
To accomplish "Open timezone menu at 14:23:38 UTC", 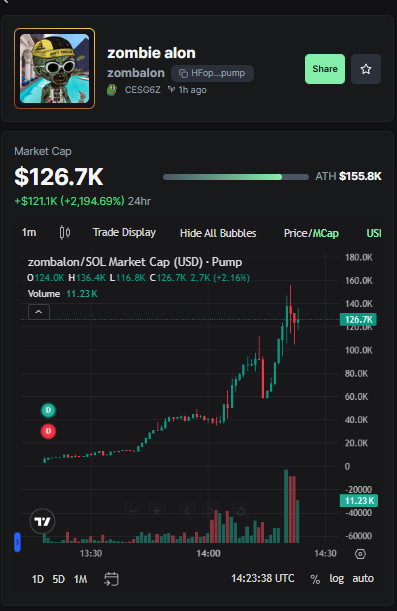I will tap(263, 578).
